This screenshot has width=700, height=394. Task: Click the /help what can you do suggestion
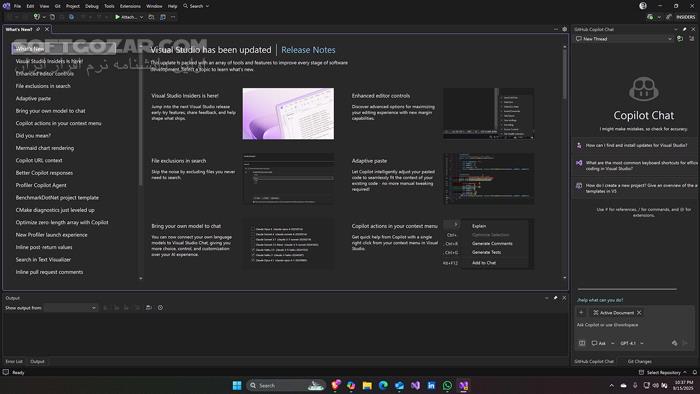[x=600, y=300]
